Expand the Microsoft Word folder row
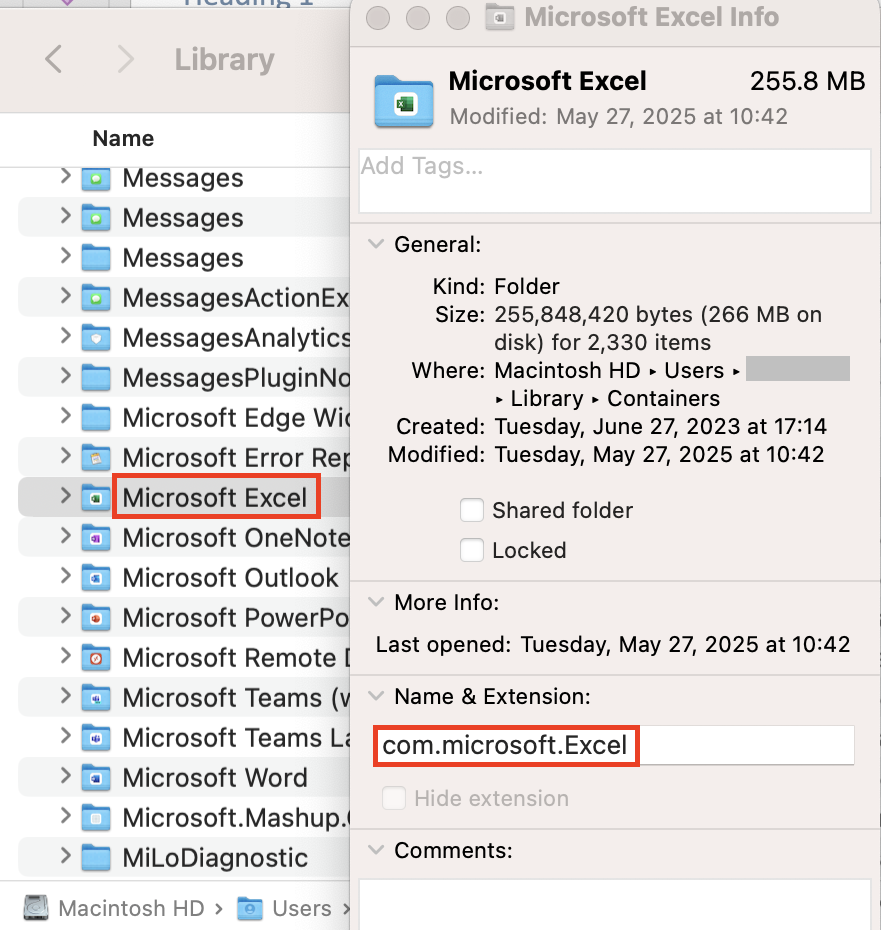Screen dimensions: 881x930 click(x=66, y=776)
